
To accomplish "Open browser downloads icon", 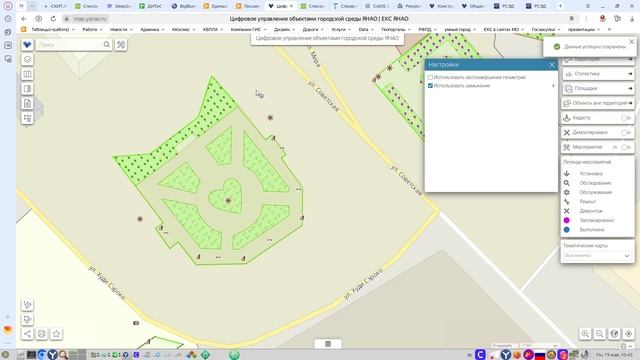I will tap(632, 19).
